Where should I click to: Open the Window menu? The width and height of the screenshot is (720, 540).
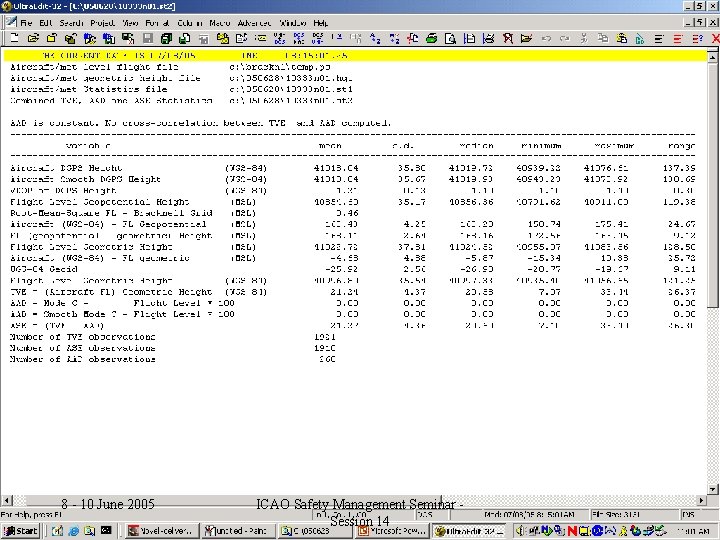292,22
